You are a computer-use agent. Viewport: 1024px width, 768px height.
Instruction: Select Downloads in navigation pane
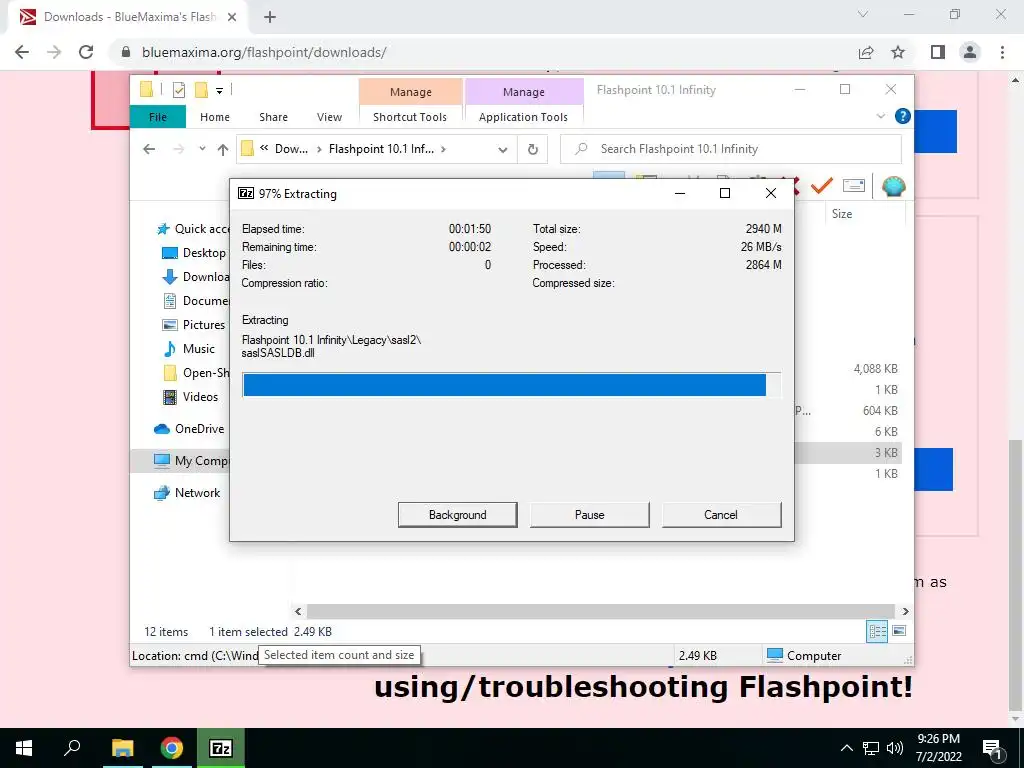[195, 277]
